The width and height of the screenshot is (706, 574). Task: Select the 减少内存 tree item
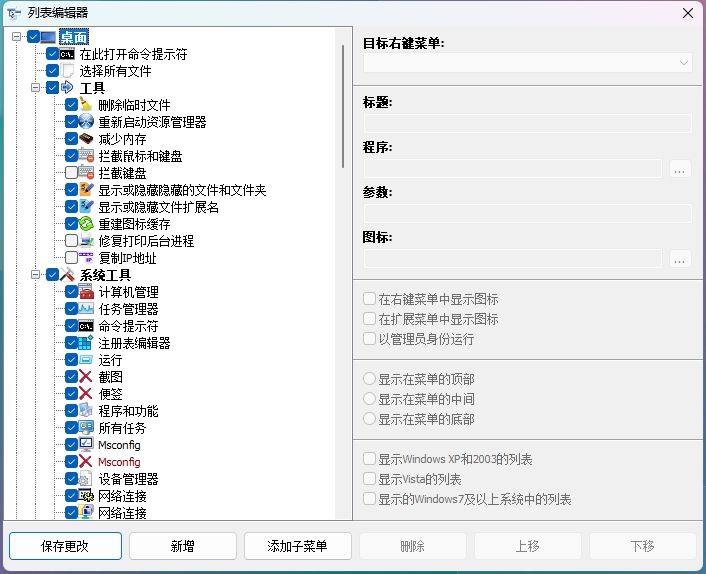[x=122, y=139]
